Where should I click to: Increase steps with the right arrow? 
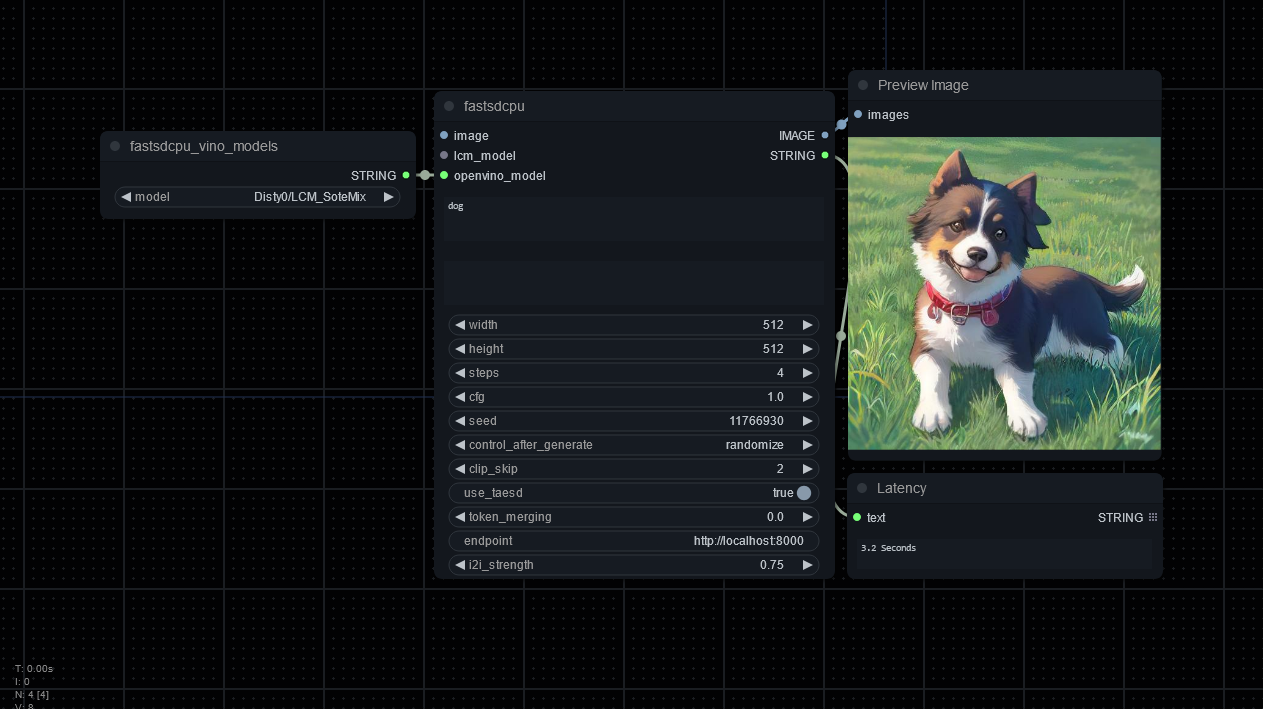coord(808,373)
